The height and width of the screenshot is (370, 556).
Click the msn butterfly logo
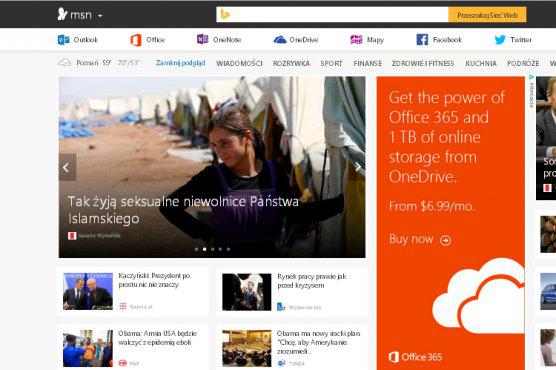(62, 14)
